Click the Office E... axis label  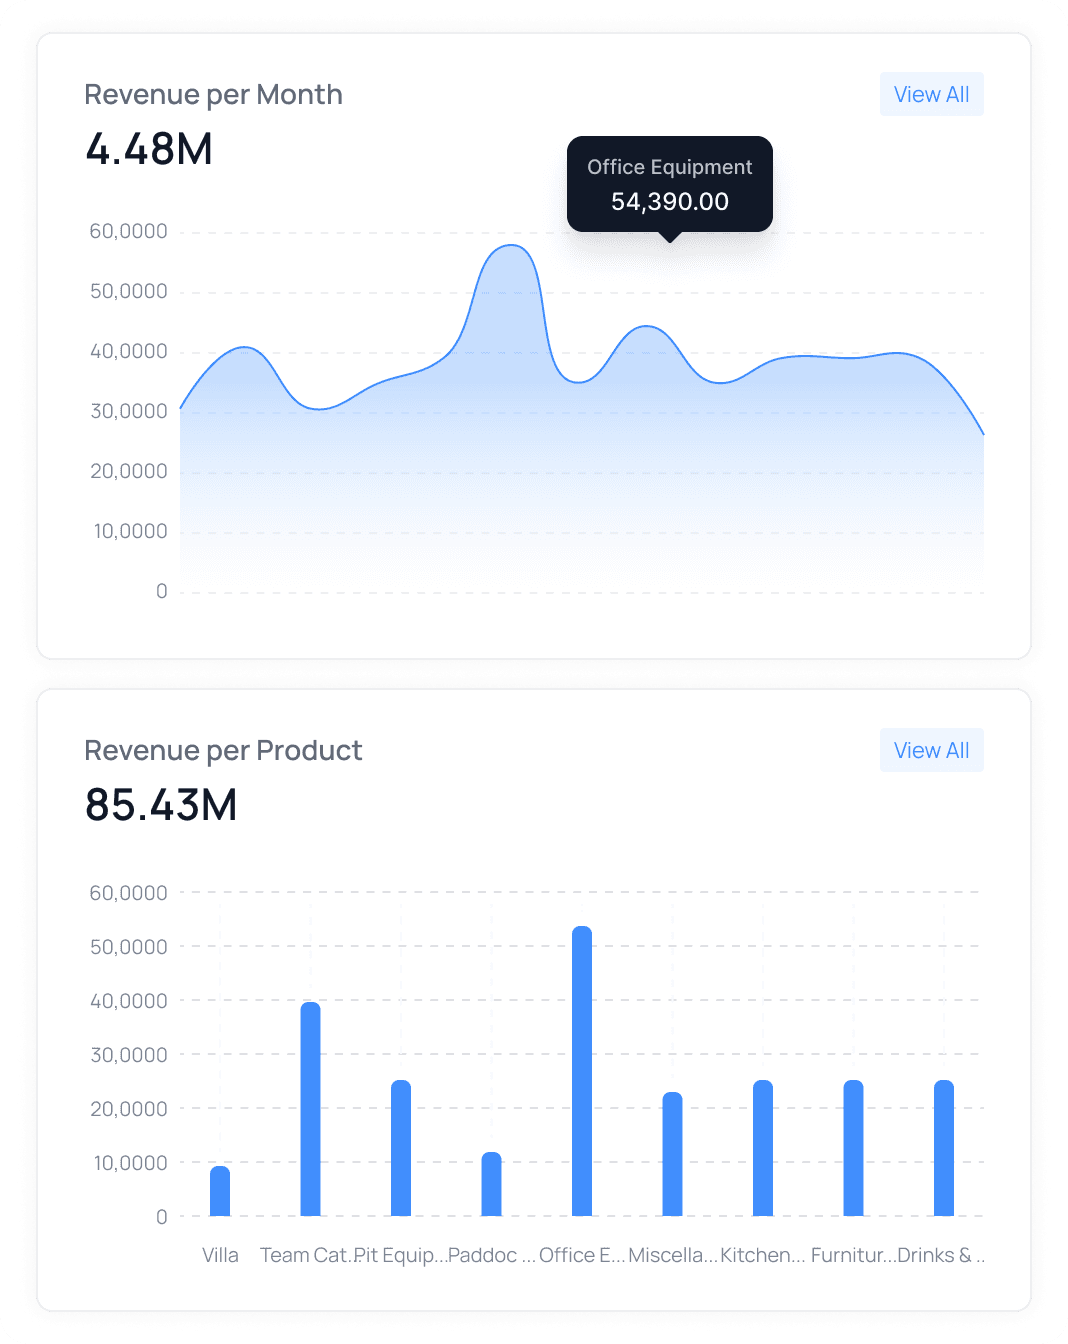click(581, 1255)
